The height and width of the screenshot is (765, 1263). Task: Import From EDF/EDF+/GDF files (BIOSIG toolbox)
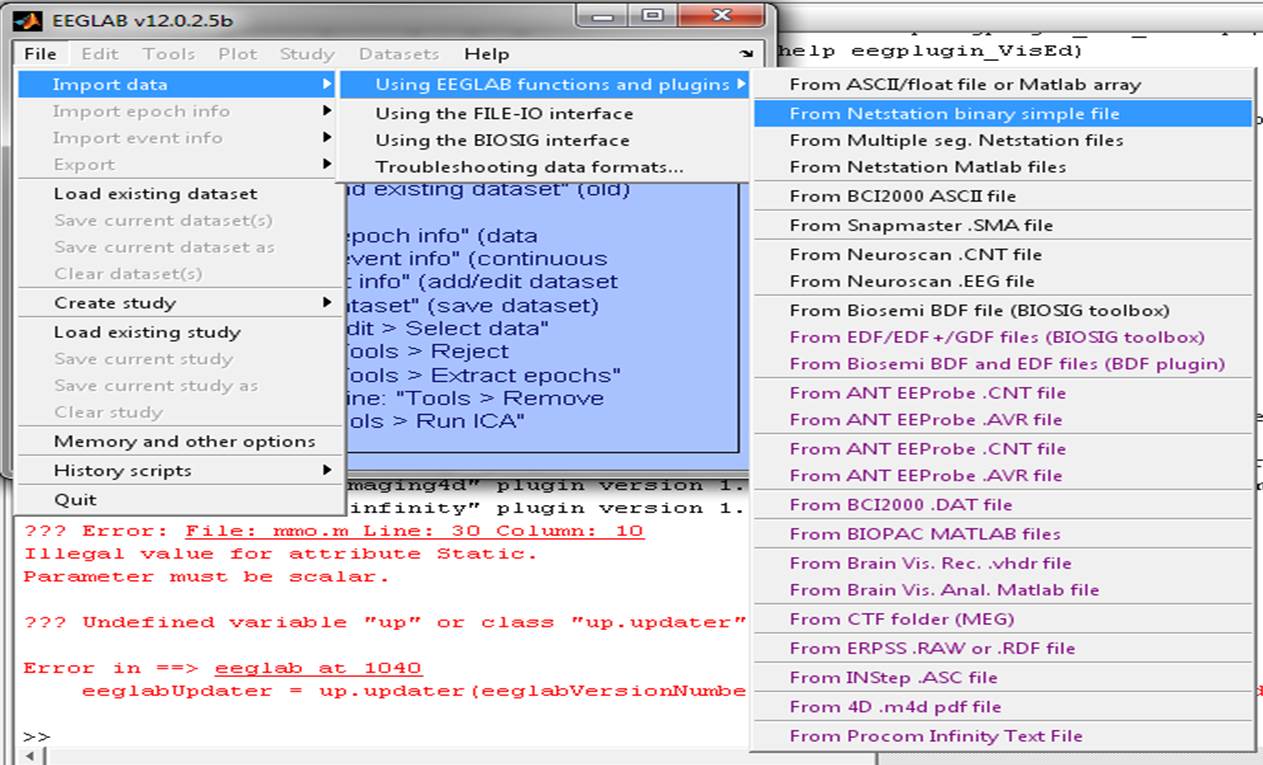pos(1003,337)
